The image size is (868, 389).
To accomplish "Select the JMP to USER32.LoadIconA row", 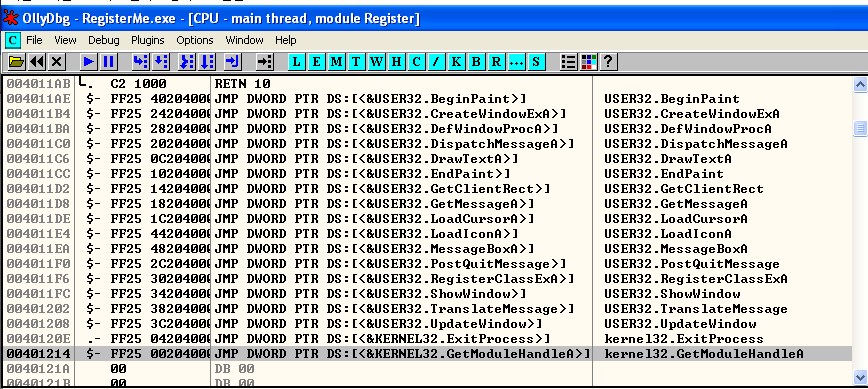I will point(427,234).
